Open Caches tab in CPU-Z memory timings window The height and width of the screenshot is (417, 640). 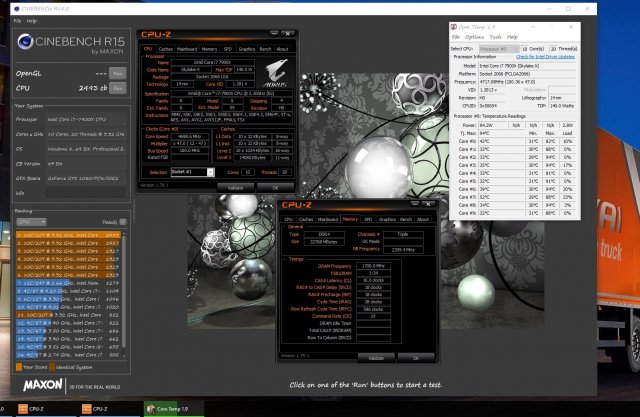point(306,219)
